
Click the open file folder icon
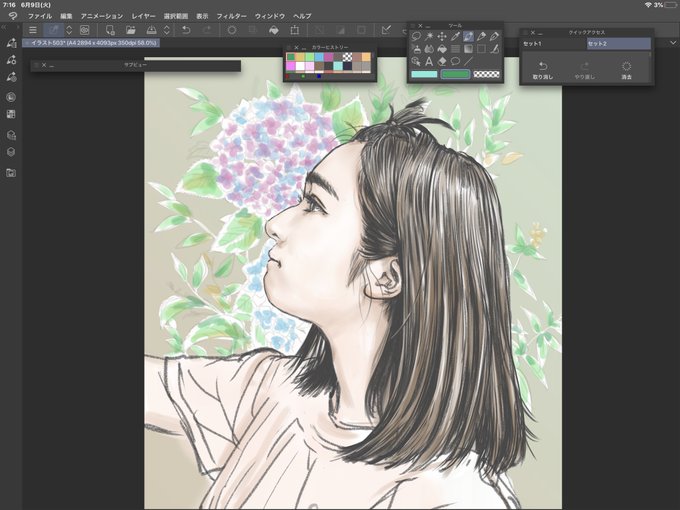pyautogui.click(x=131, y=30)
